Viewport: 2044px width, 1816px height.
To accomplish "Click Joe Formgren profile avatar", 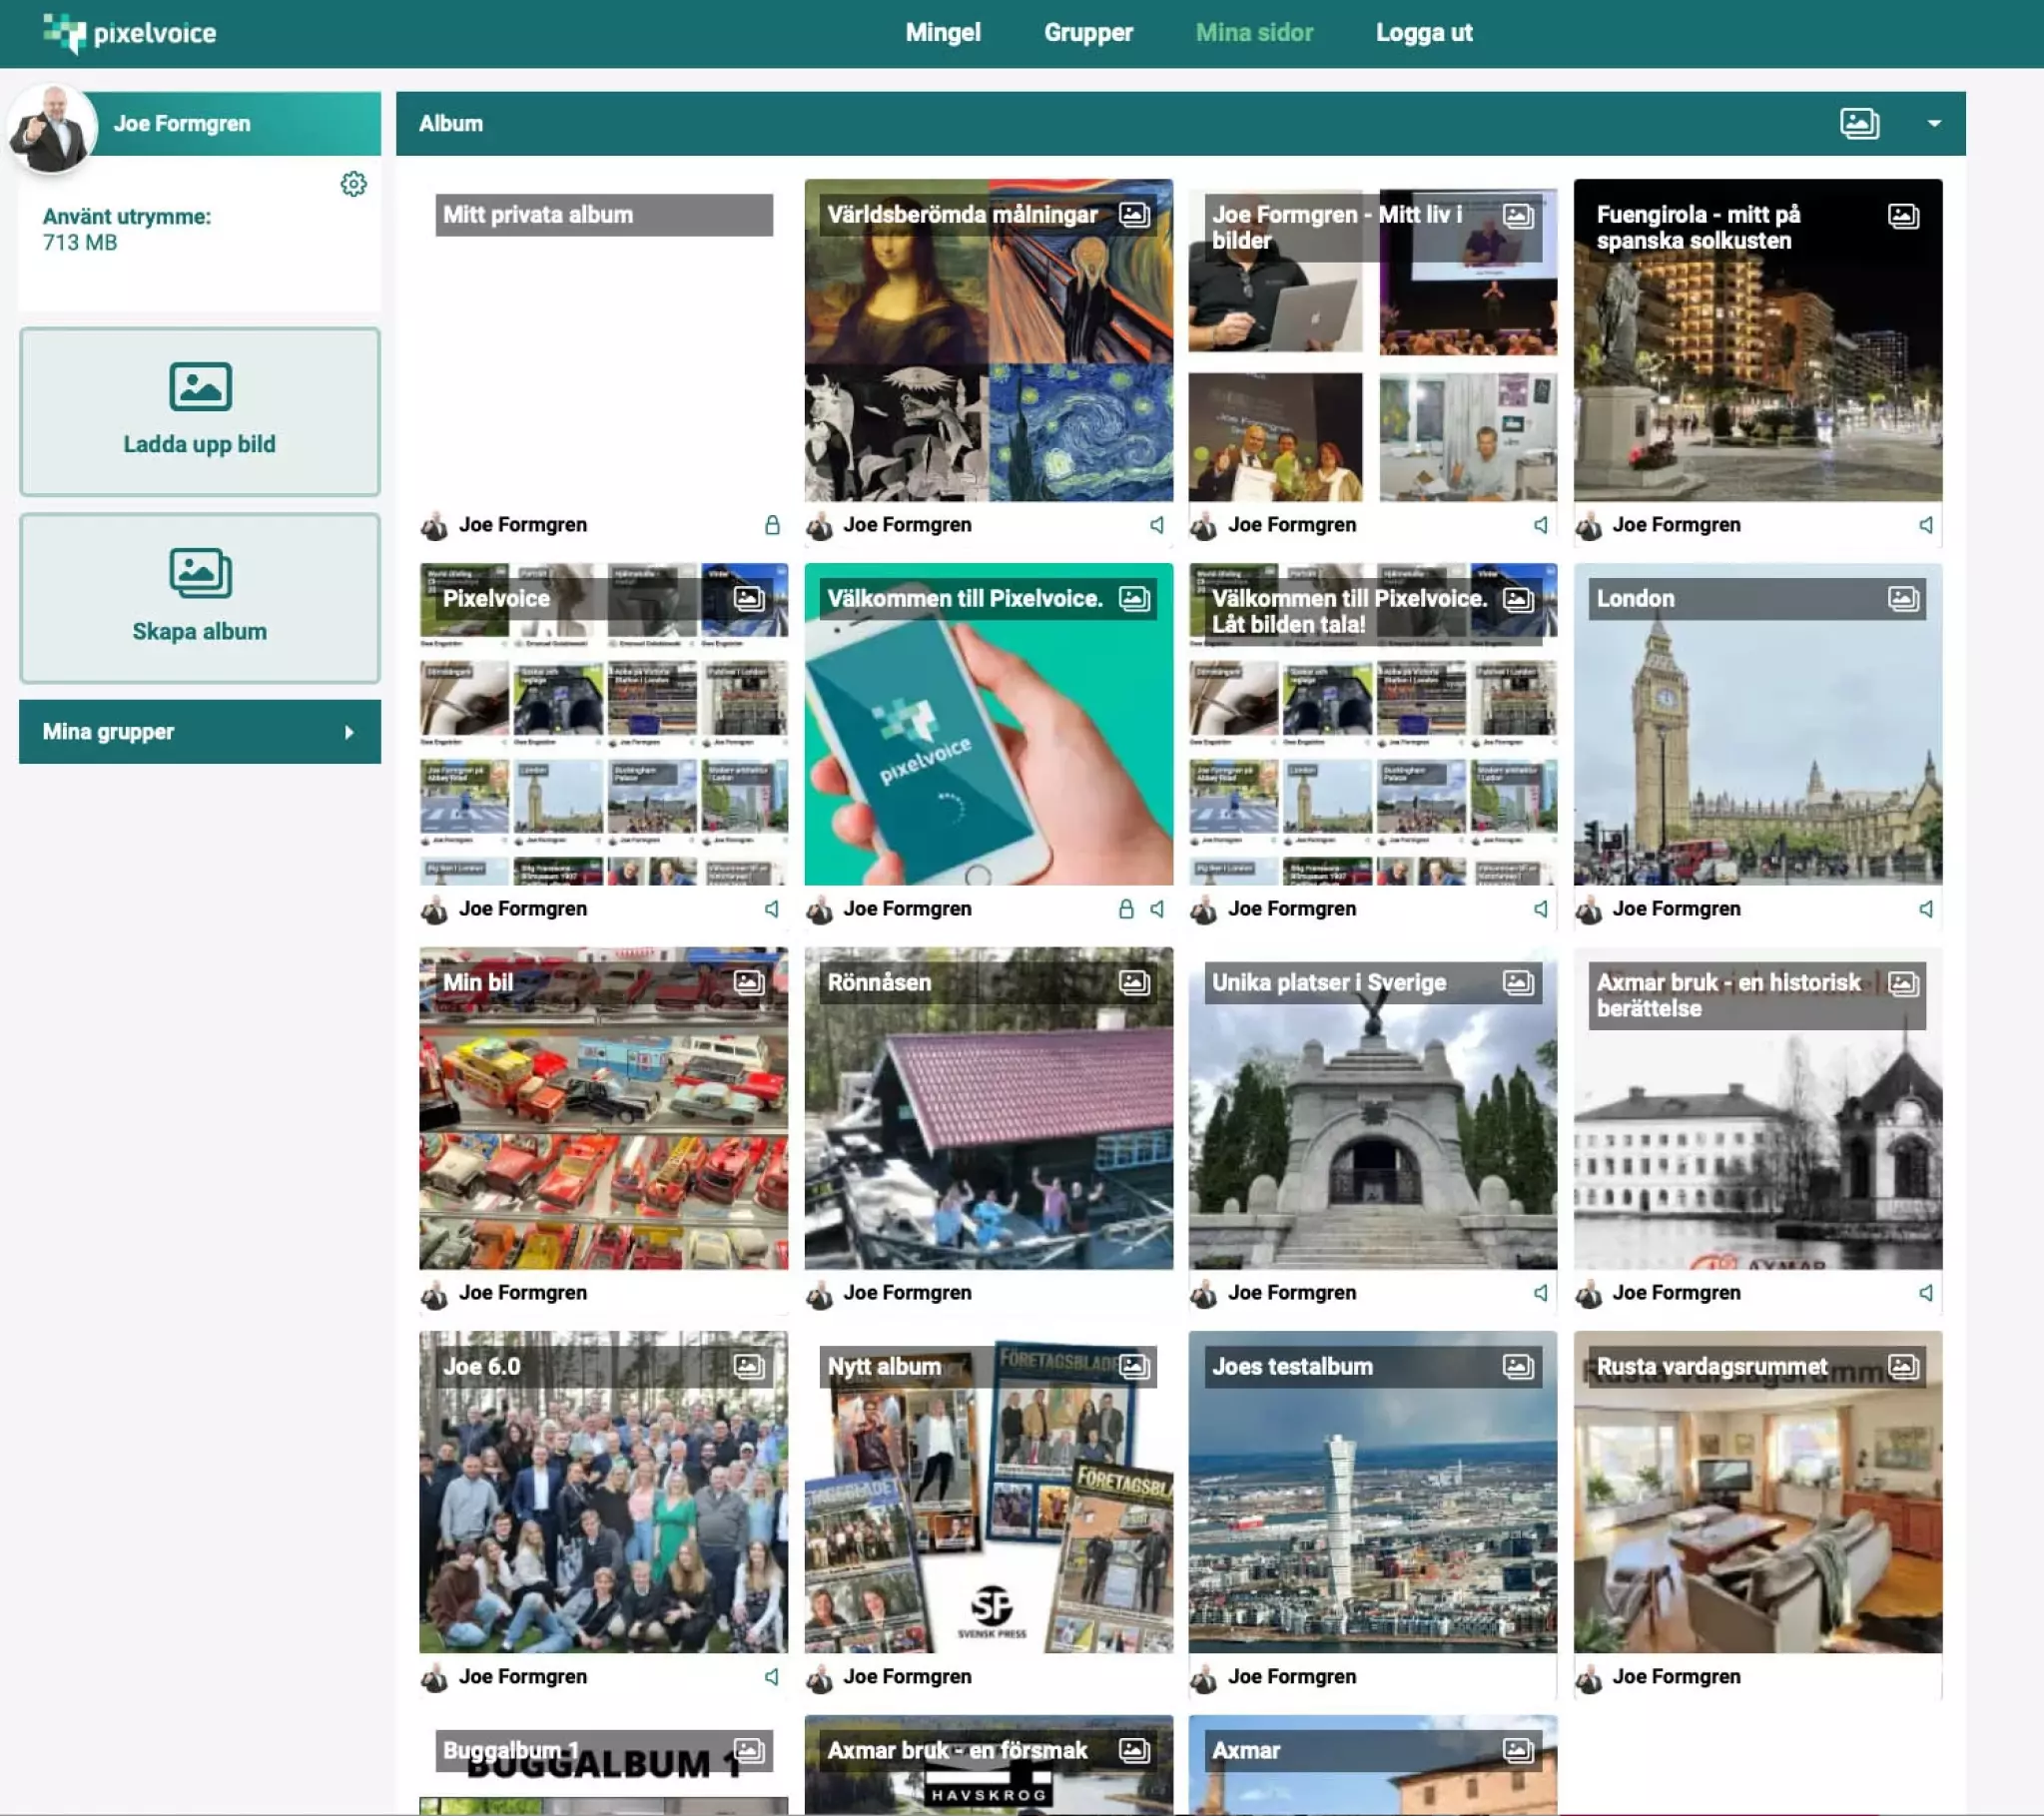I will (x=52, y=128).
